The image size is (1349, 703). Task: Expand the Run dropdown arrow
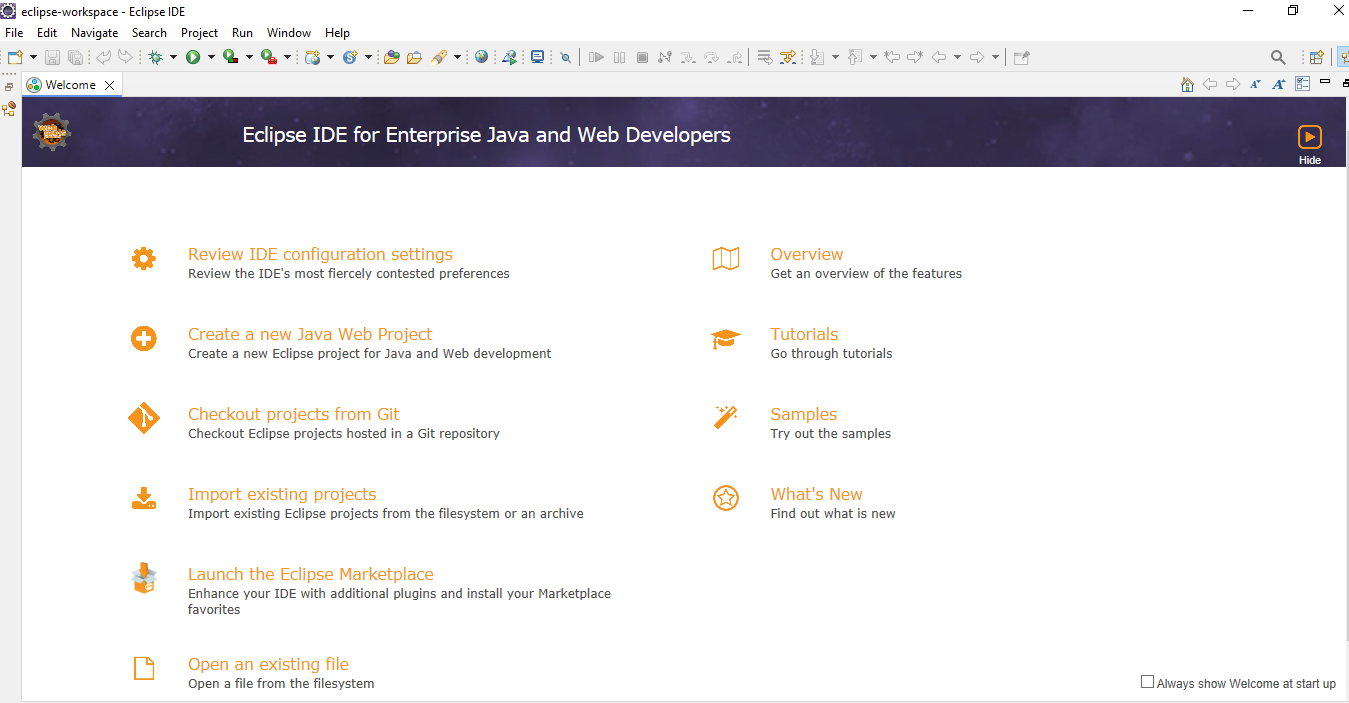pos(211,57)
